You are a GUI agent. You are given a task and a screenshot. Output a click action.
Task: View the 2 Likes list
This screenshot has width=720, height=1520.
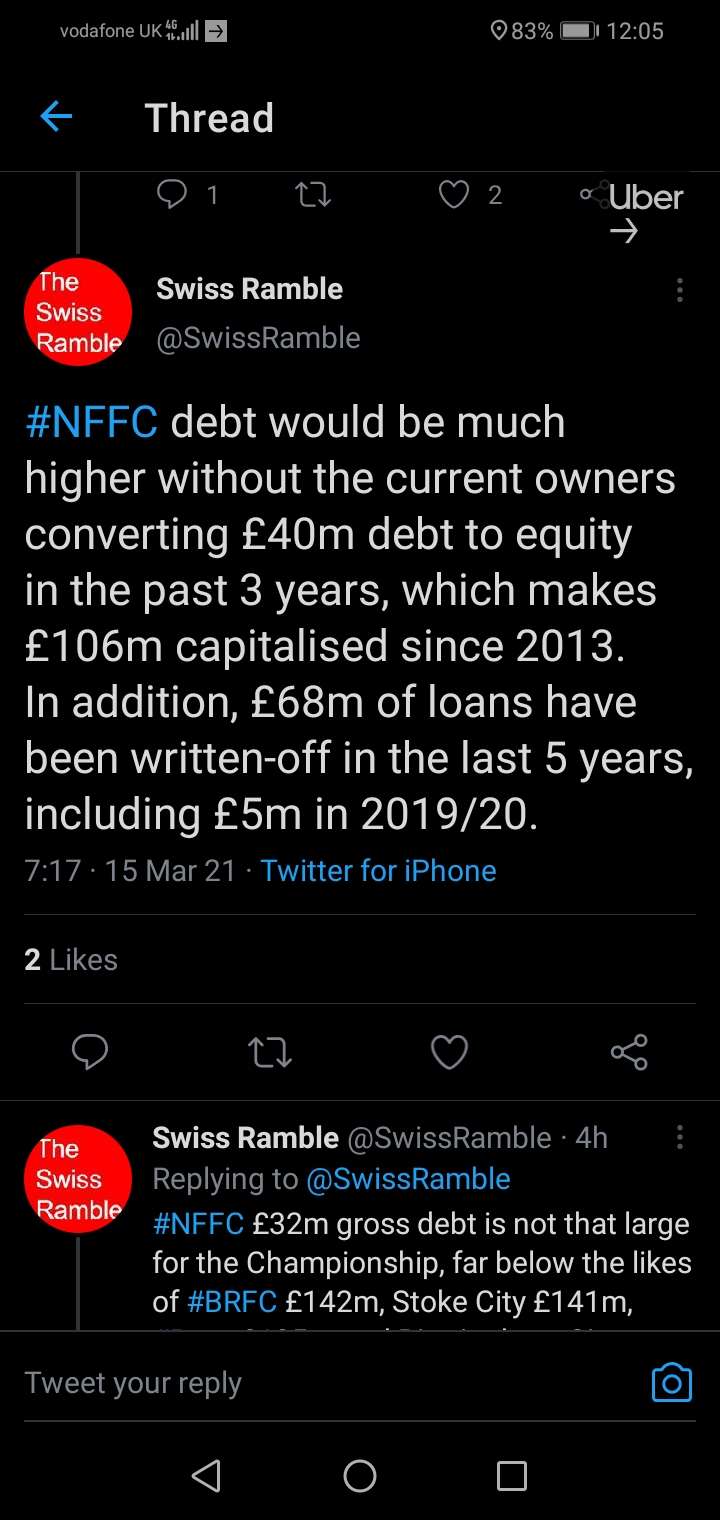(x=70, y=960)
